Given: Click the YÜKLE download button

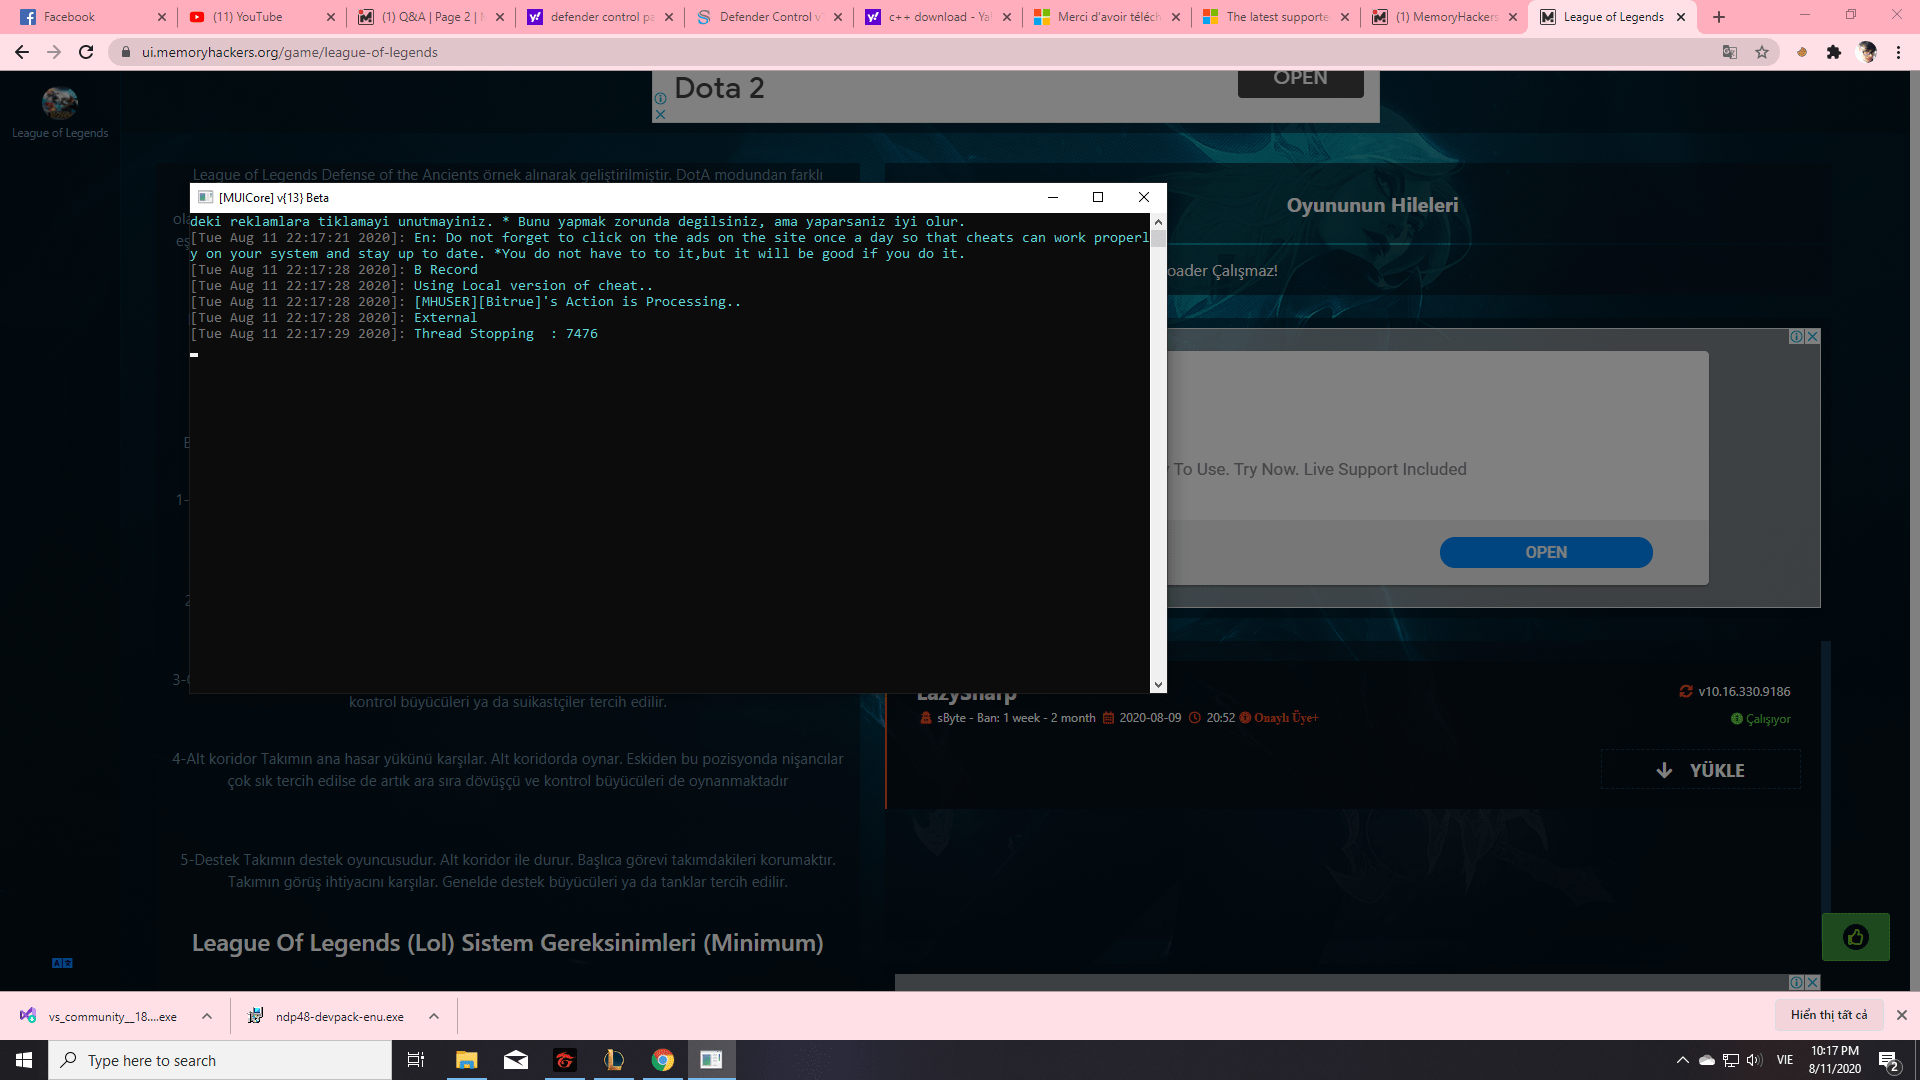Looking at the screenshot, I should pos(1700,770).
